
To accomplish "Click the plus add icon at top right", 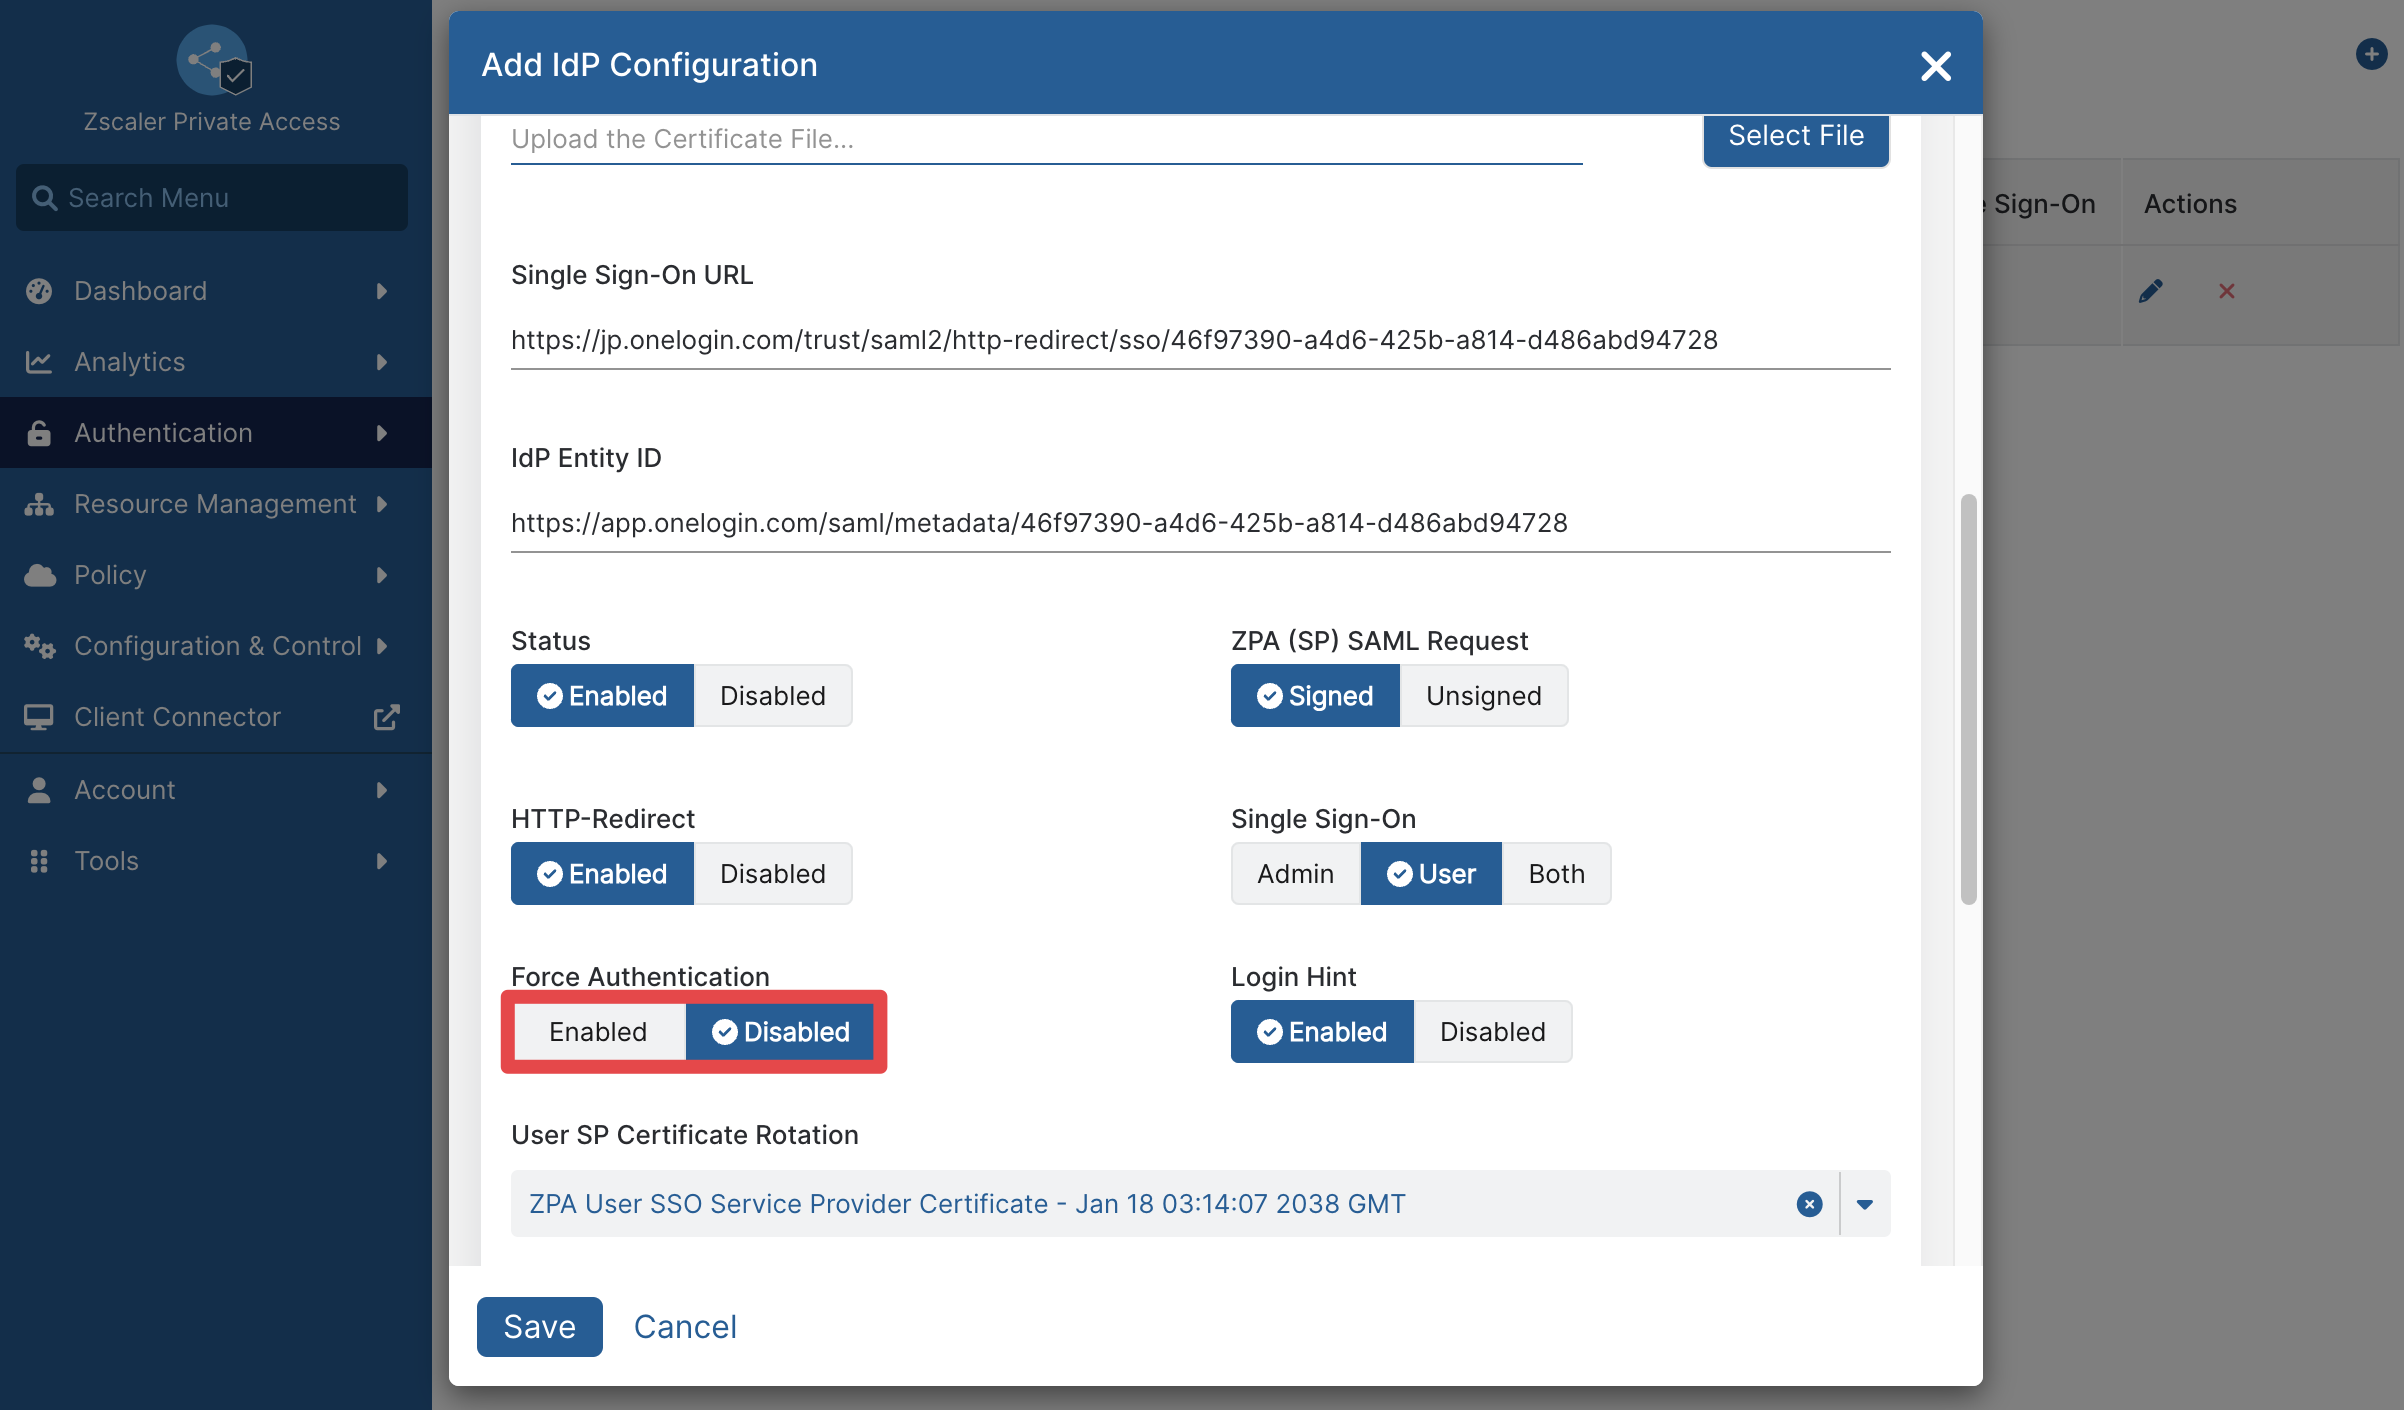I will click(x=2371, y=54).
